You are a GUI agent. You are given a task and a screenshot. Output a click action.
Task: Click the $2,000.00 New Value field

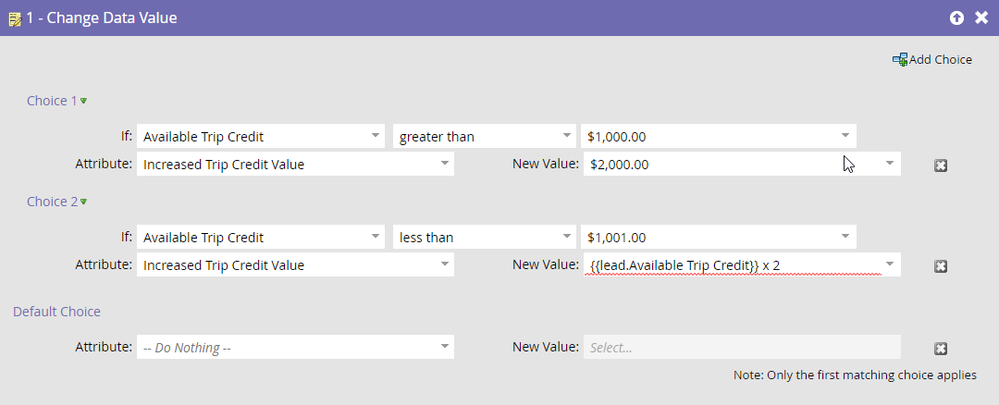[x=742, y=164]
